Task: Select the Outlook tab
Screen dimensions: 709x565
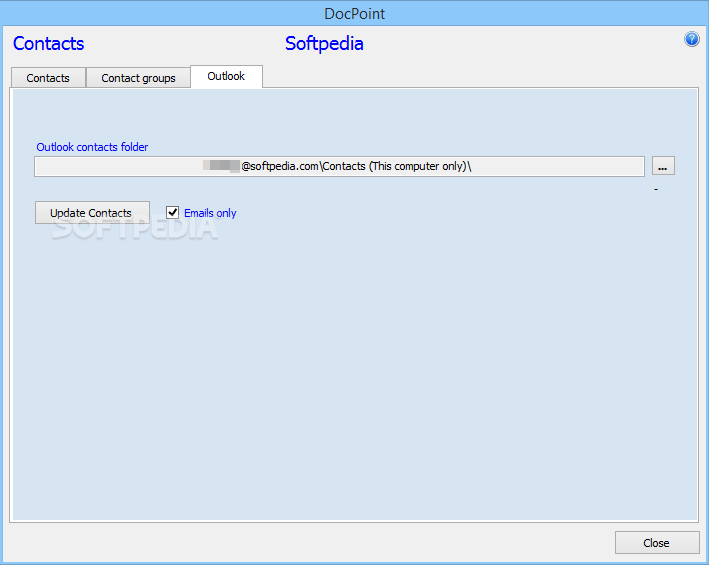Action: 226,76
